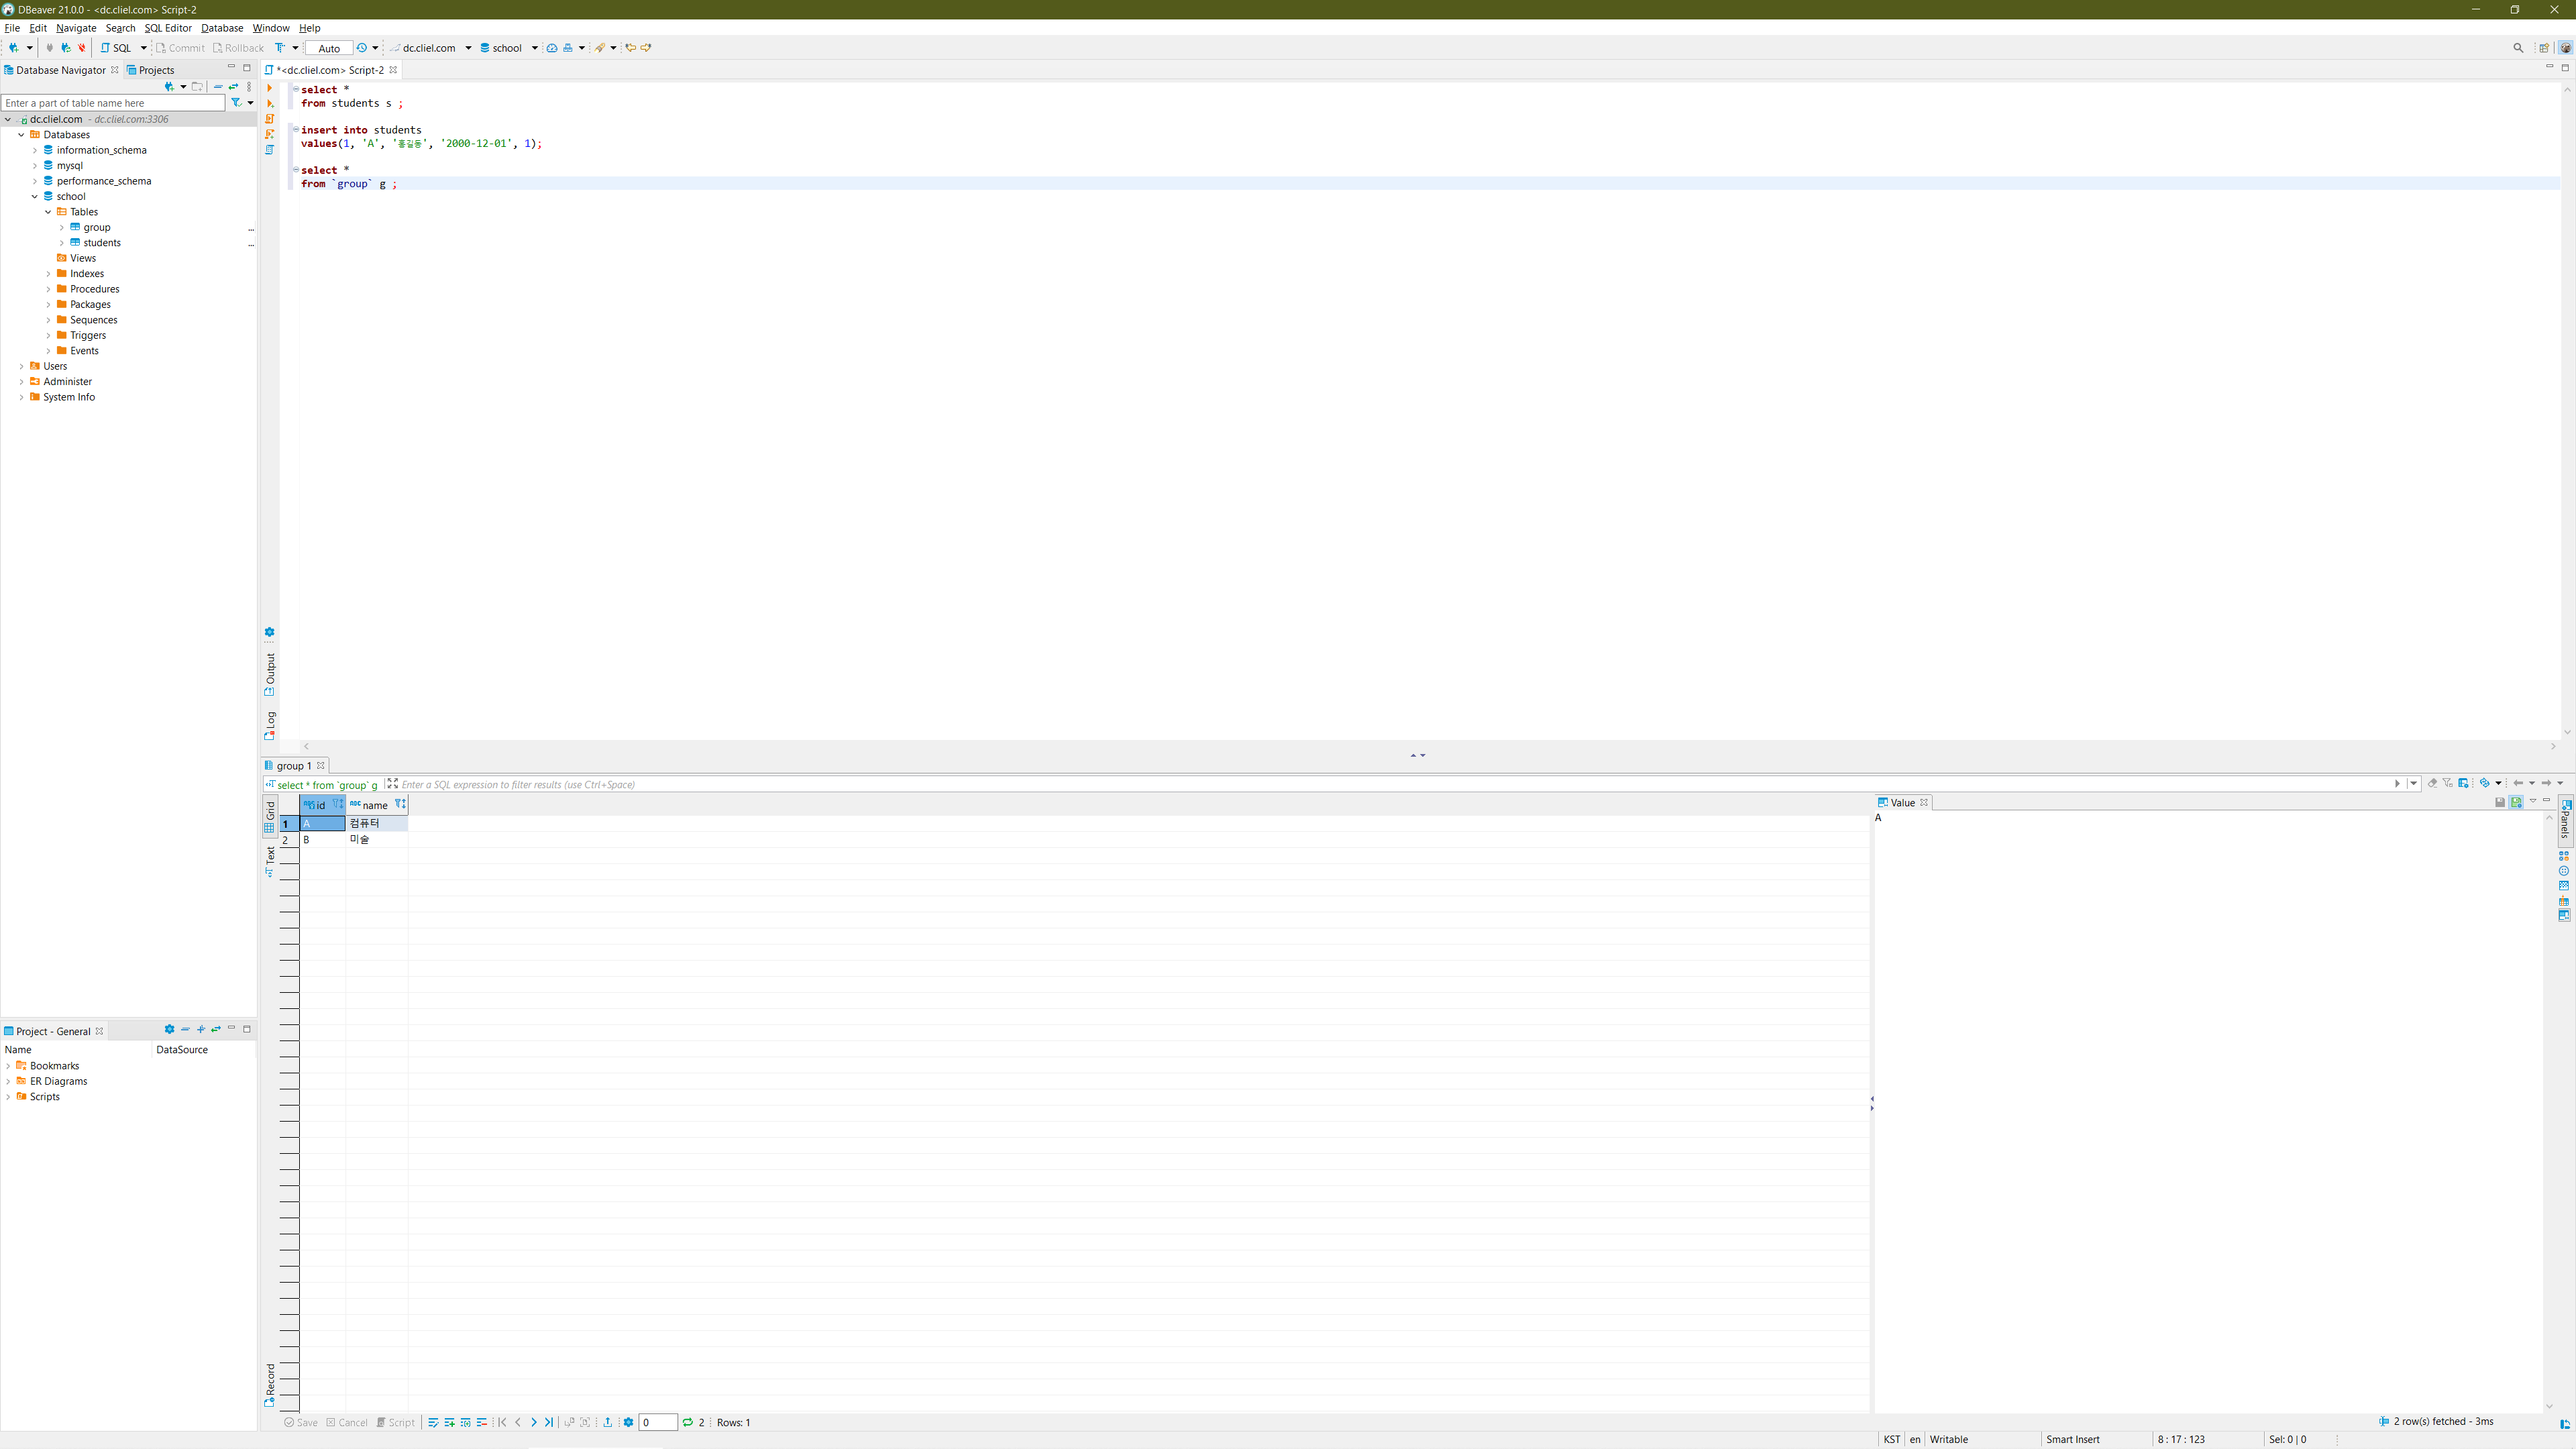This screenshot has width=2576, height=1449.
Task: Toggle Link with editor in navigator
Action: (x=233, y=86)
